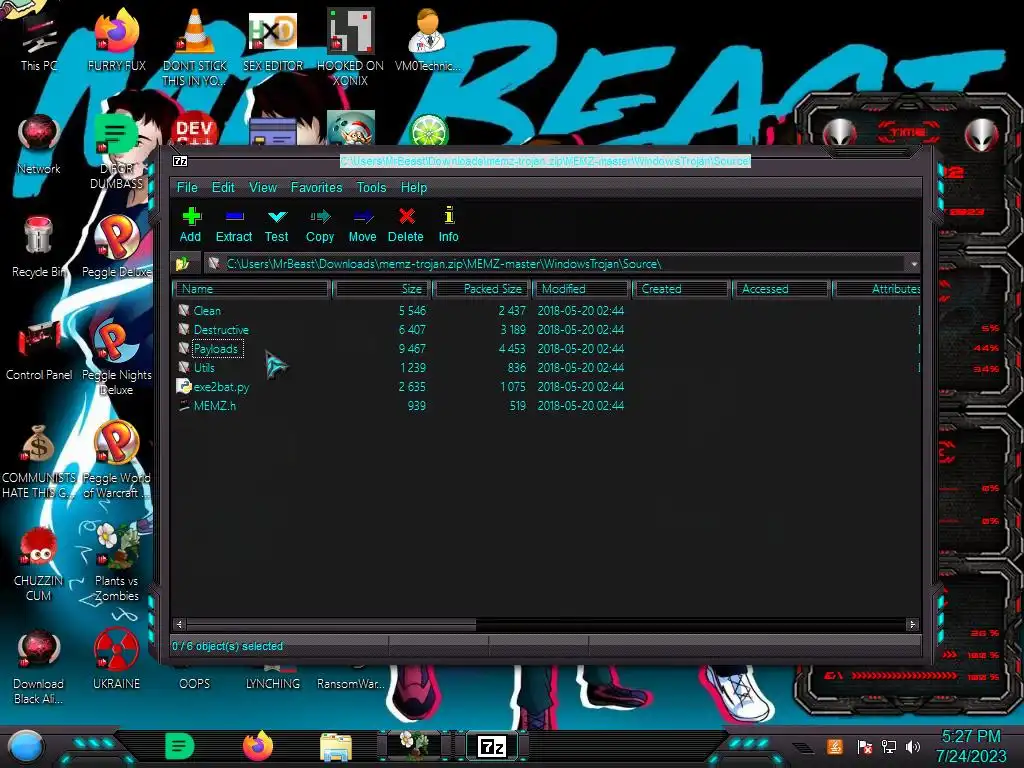This screenshot has height=768, width=1024.
Task: Sort the list by Name column
Action: pos(251,289)
